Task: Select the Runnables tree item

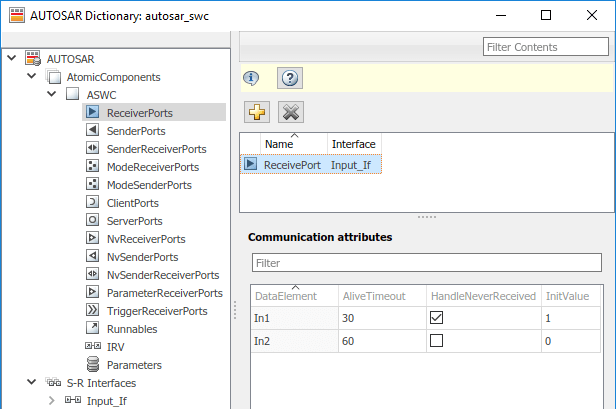Action: [x=131, y=329]
